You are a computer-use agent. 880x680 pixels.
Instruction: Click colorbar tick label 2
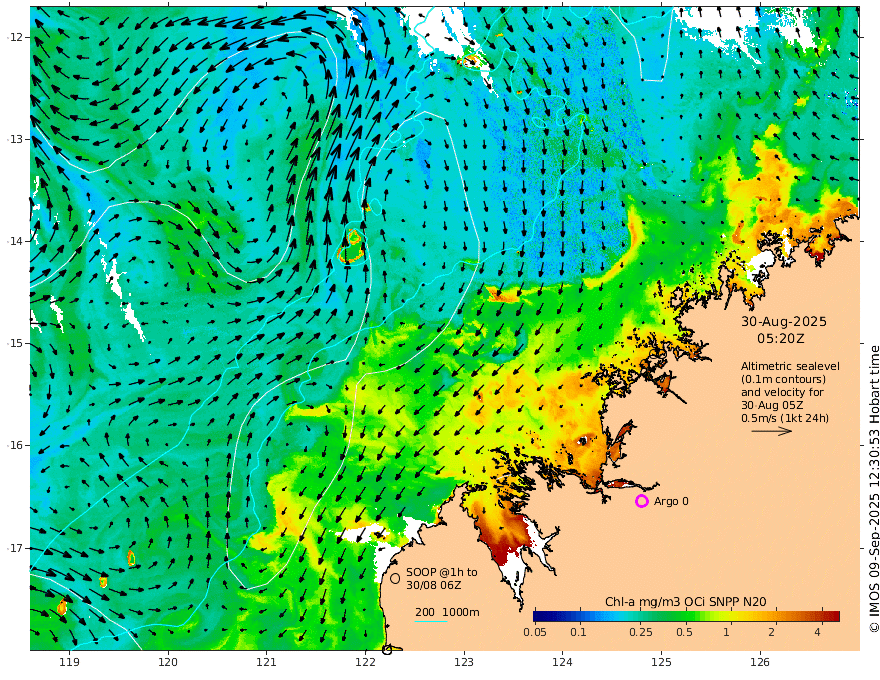772,632
